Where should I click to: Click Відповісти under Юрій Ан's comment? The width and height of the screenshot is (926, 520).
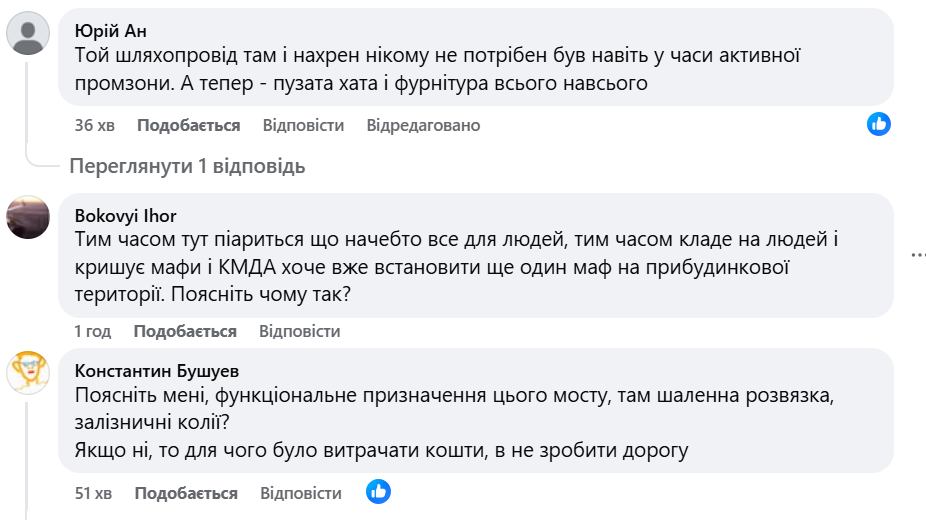coord(303,125)
